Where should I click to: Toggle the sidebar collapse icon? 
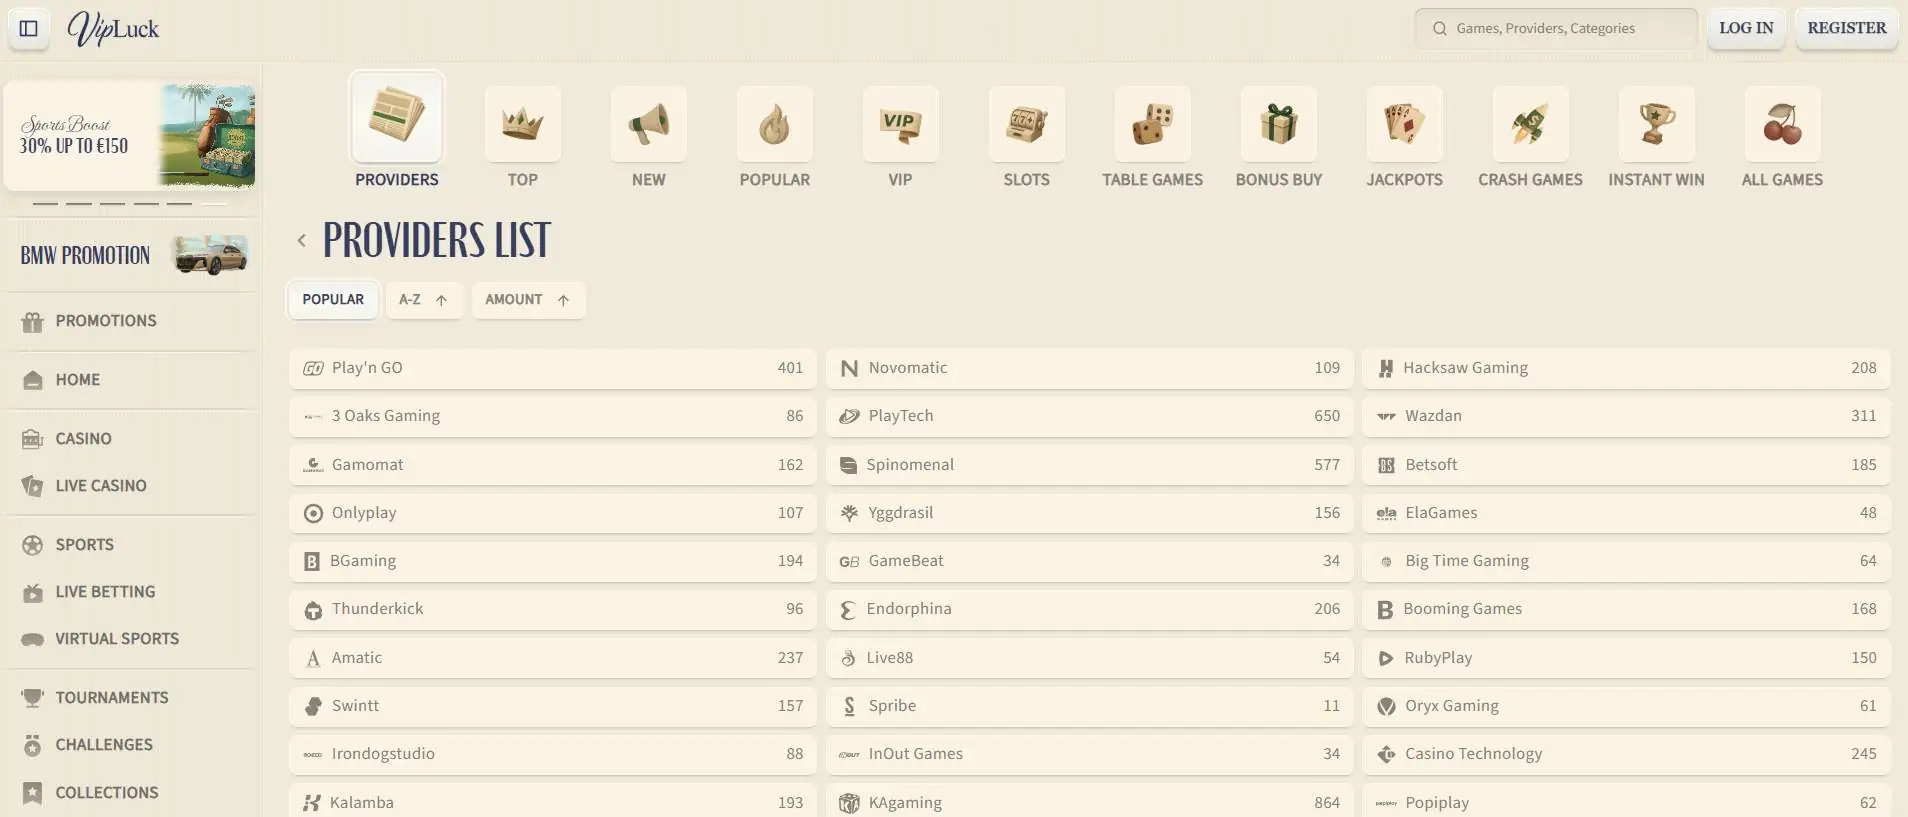(29, 28)
